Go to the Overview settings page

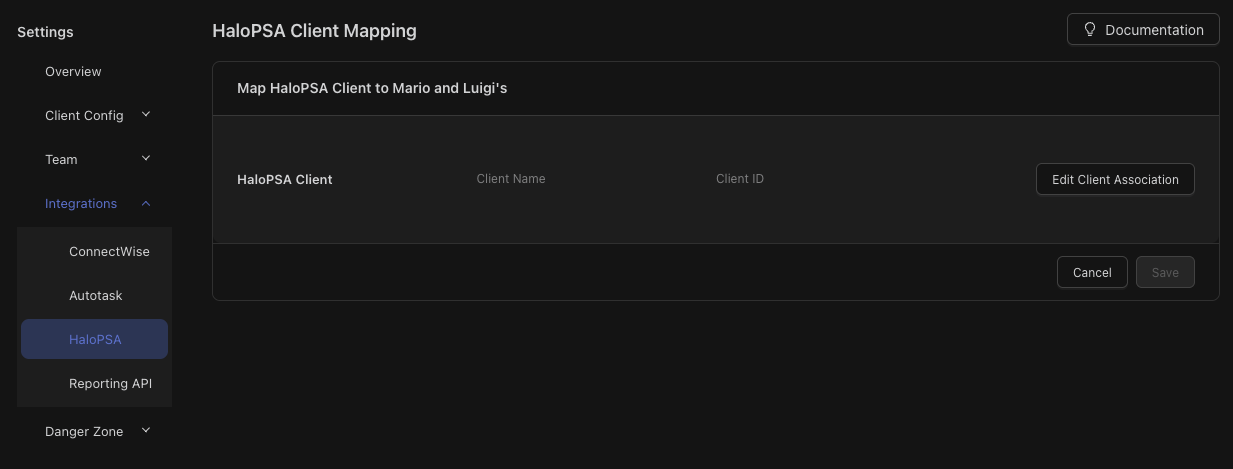[73, 72]
